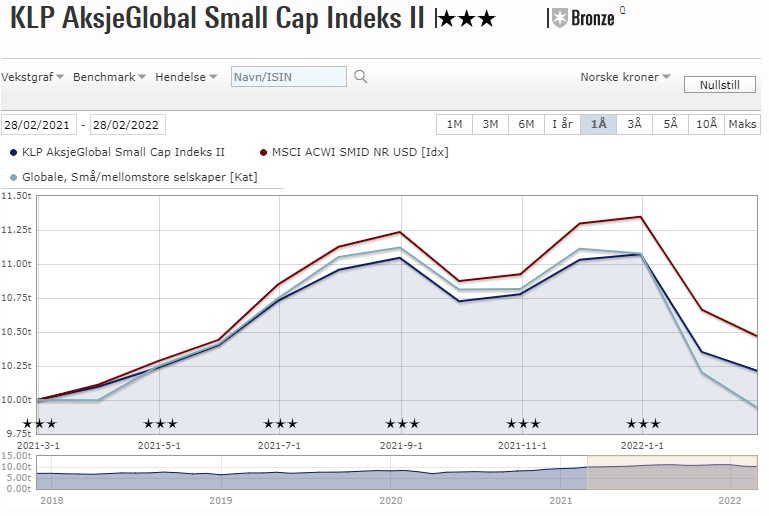
Task: Select the 6M period tab
Action: [x=526, y=124]
